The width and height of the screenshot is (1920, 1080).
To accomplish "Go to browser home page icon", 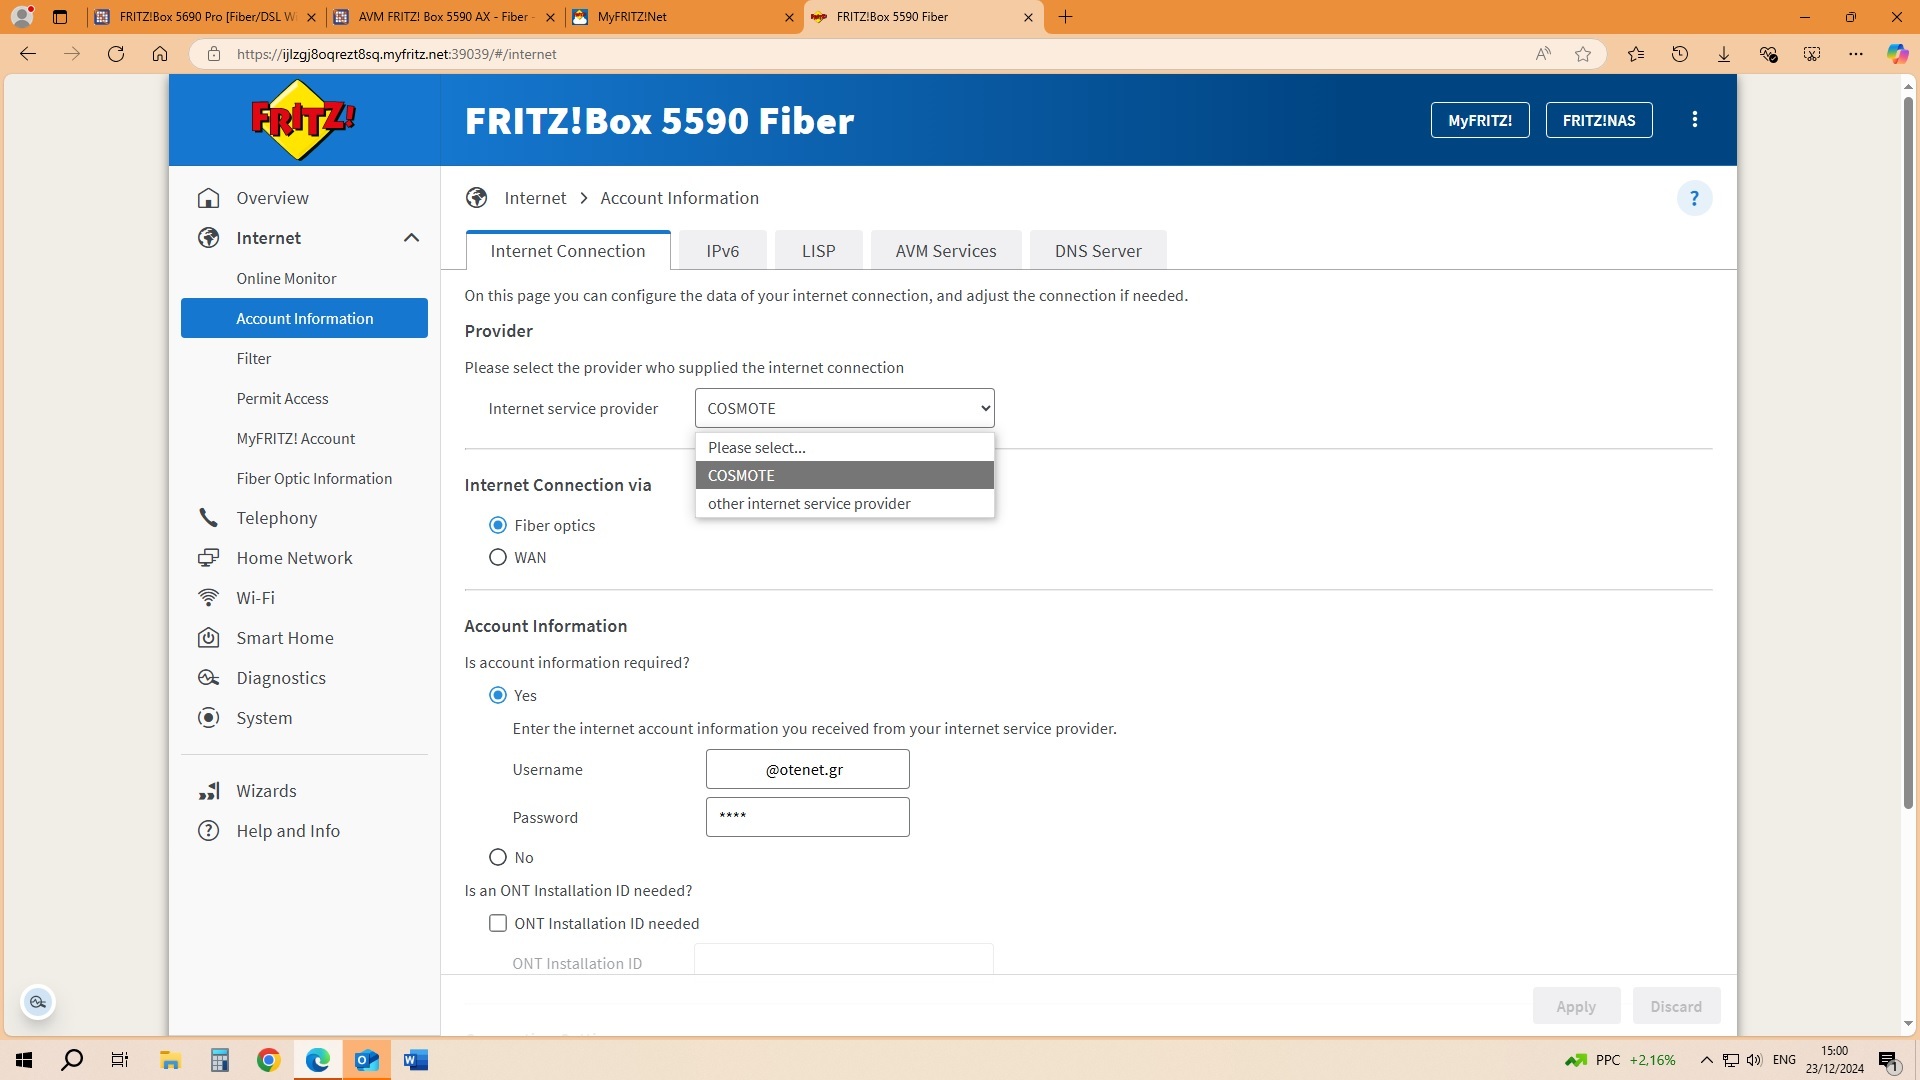I will (160, 54).
